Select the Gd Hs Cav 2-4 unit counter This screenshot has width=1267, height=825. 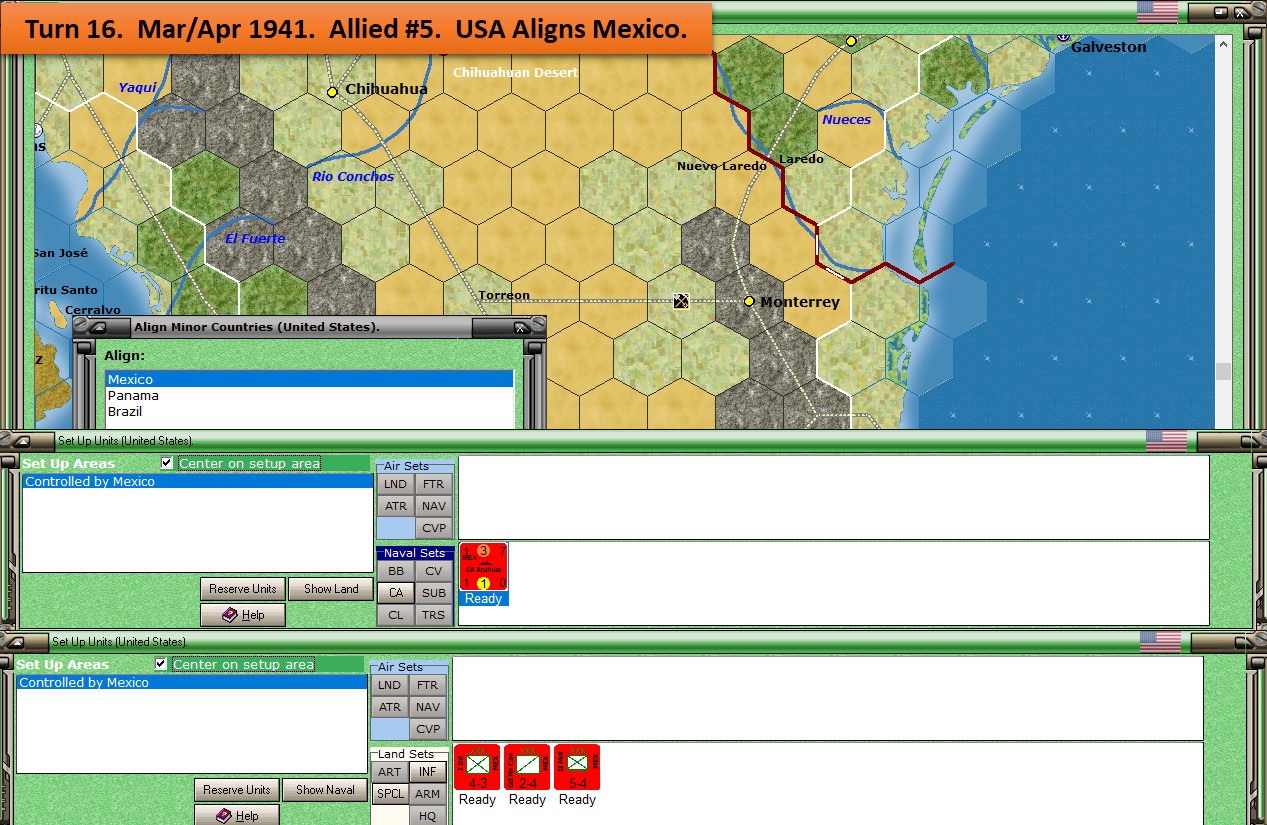point(527,768)
